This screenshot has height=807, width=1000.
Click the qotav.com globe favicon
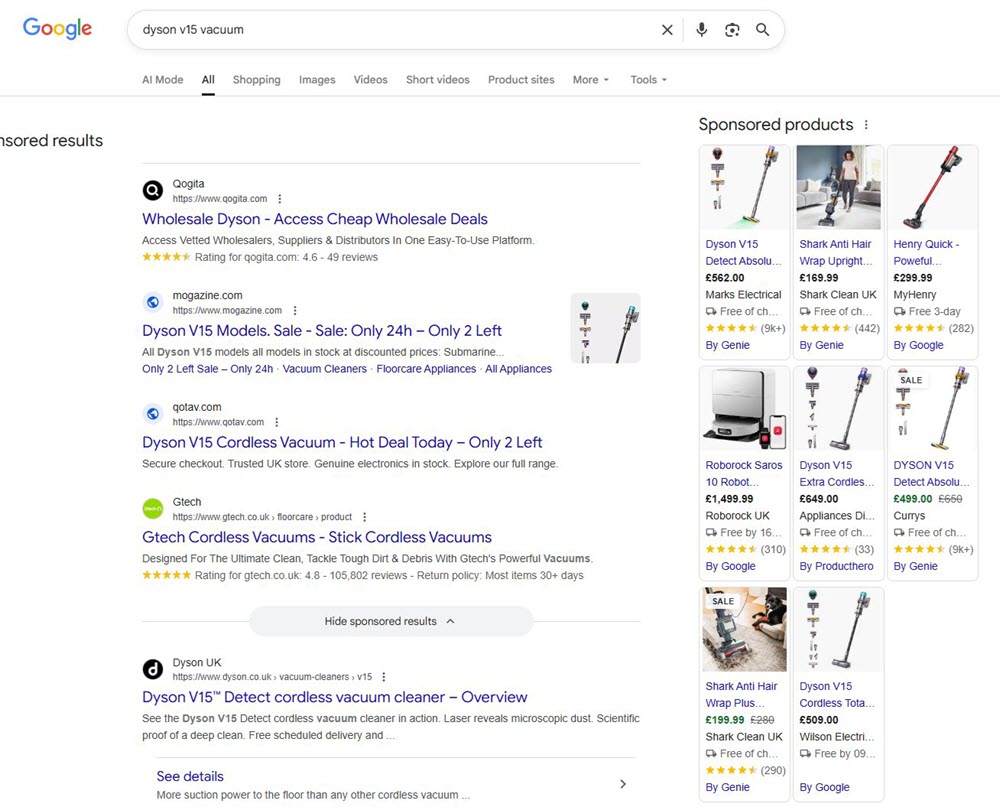click(x=152, y=413)
